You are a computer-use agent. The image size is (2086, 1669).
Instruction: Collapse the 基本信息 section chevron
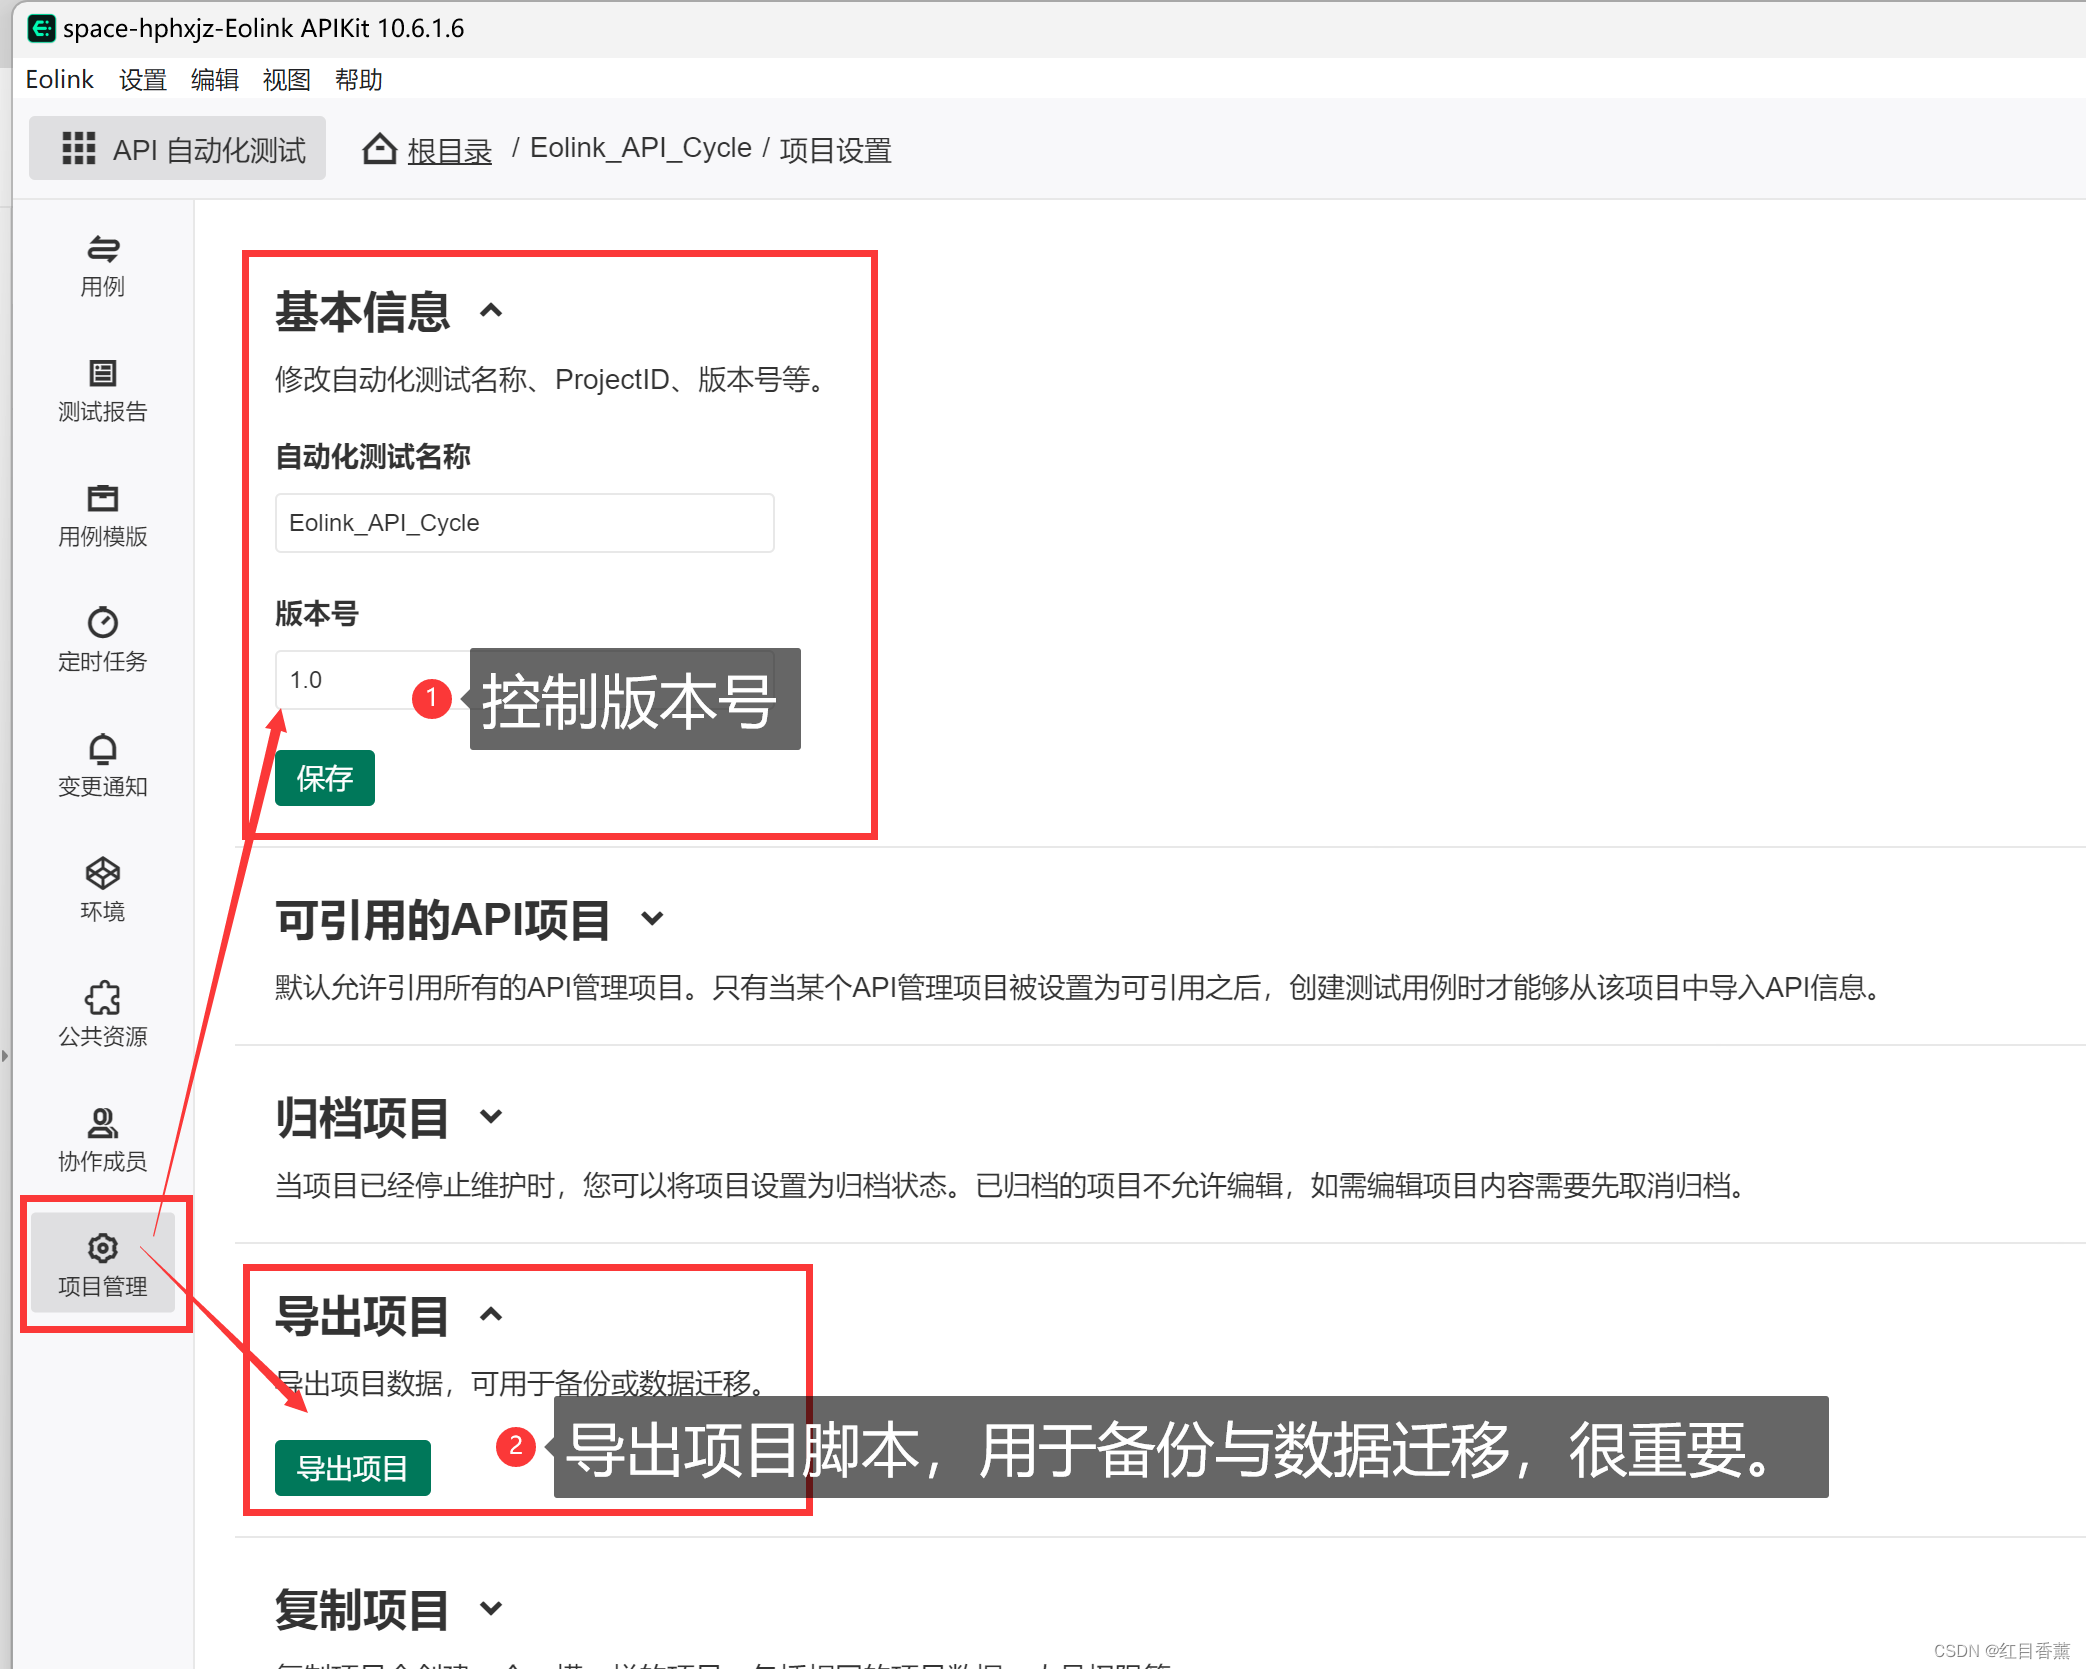pos(491,311)
